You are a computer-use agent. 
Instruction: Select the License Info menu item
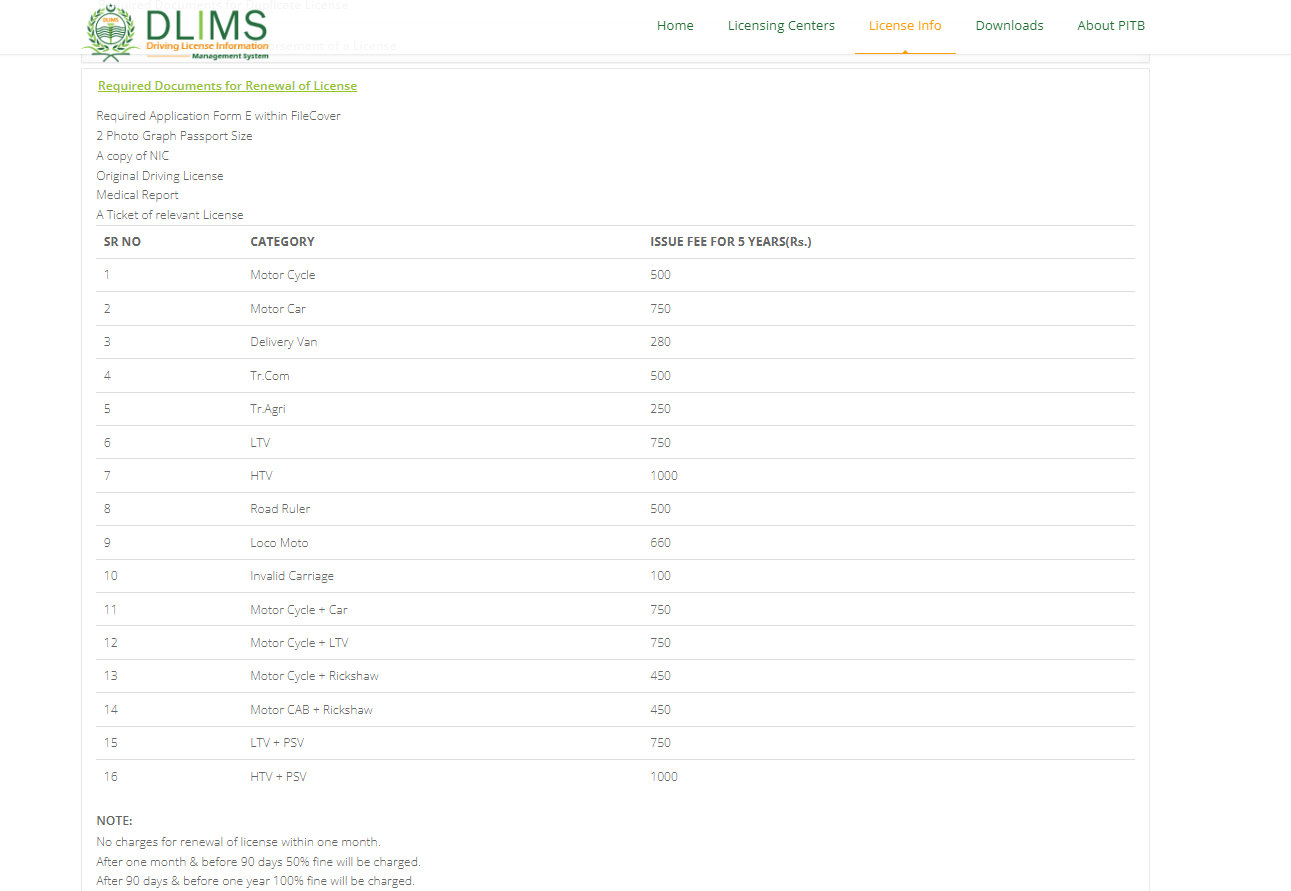point(905,26)
